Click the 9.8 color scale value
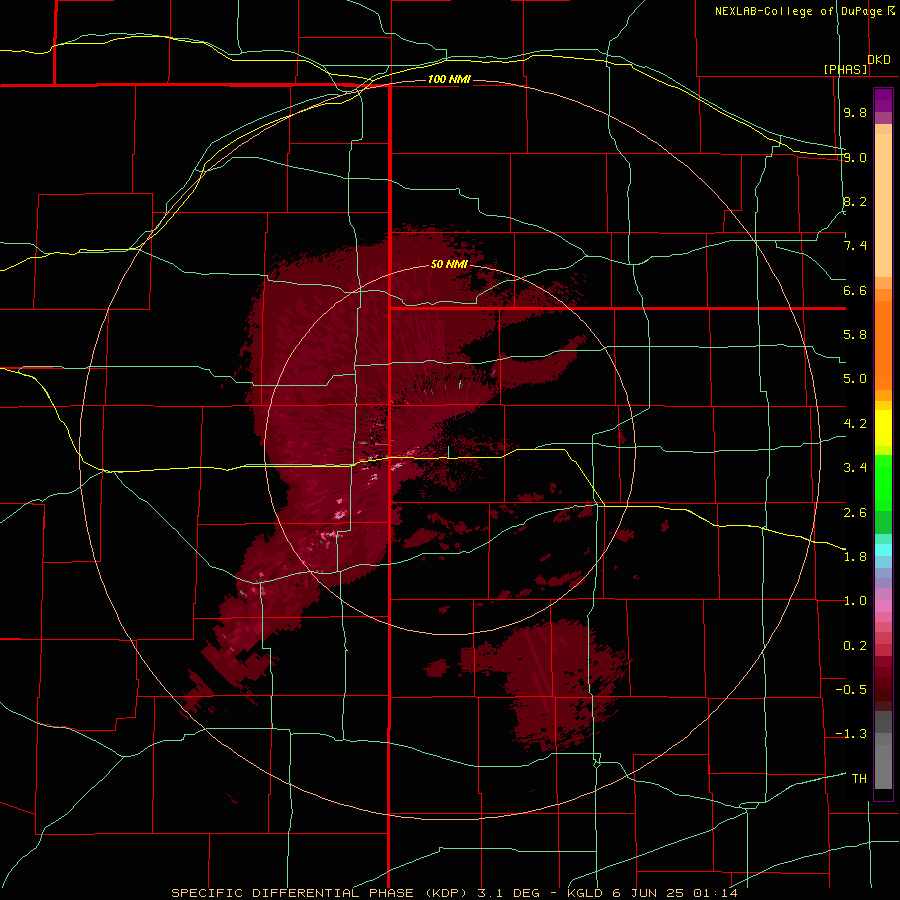This screenshot has height=900, width=900. point(855,112)
